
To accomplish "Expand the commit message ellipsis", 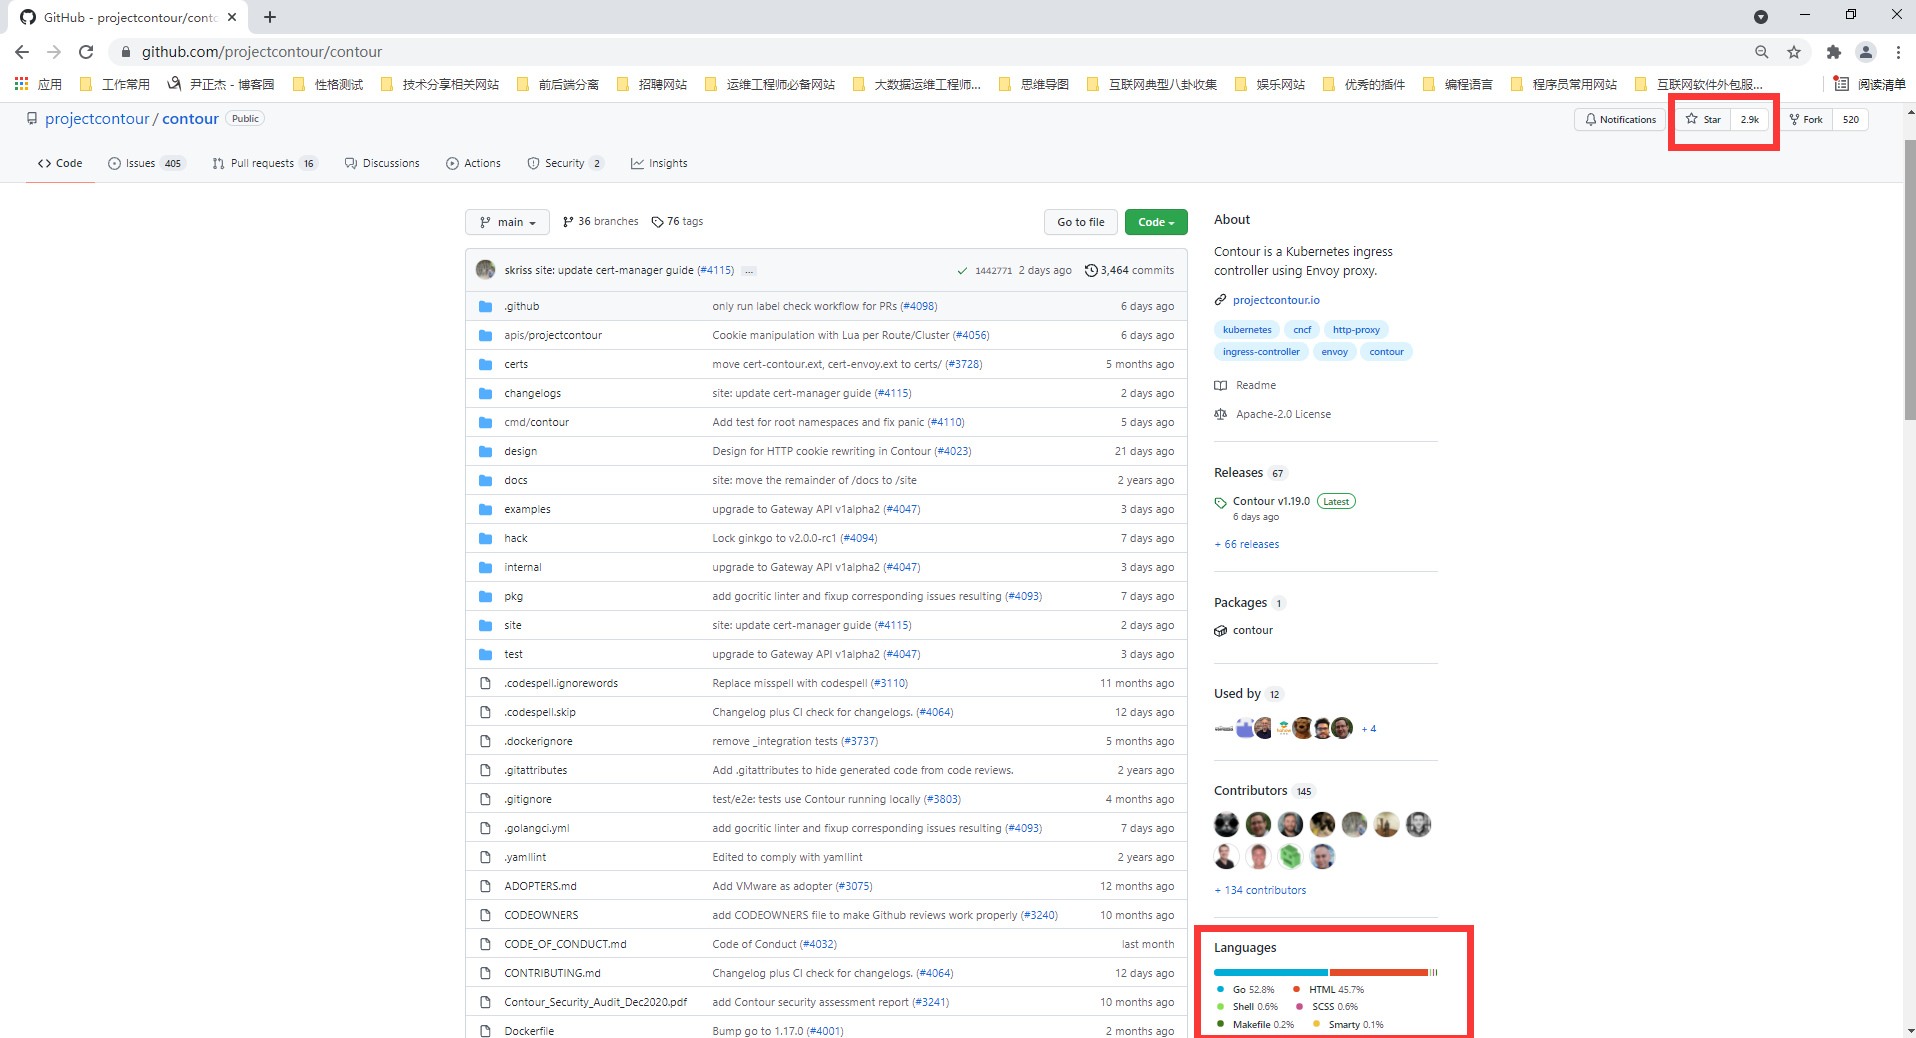I will pyautogui.click(x=749, y=271).
